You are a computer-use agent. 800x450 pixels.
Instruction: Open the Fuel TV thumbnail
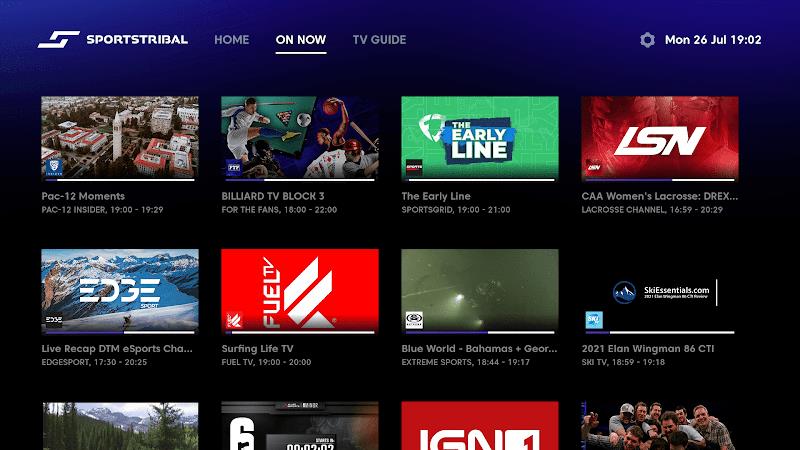300,289
